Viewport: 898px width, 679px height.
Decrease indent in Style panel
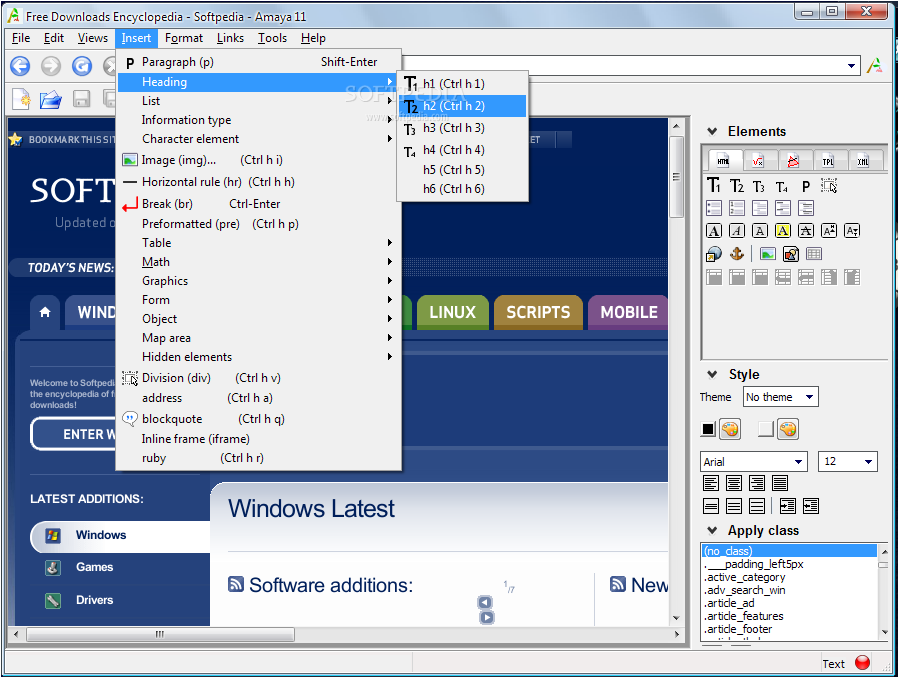click(x=811, y=506)
